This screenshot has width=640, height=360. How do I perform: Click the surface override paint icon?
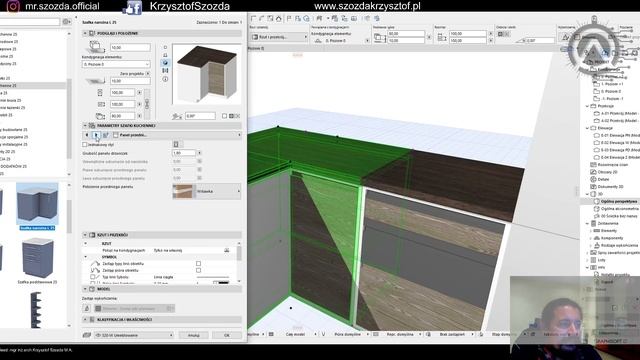coord(87,309)
